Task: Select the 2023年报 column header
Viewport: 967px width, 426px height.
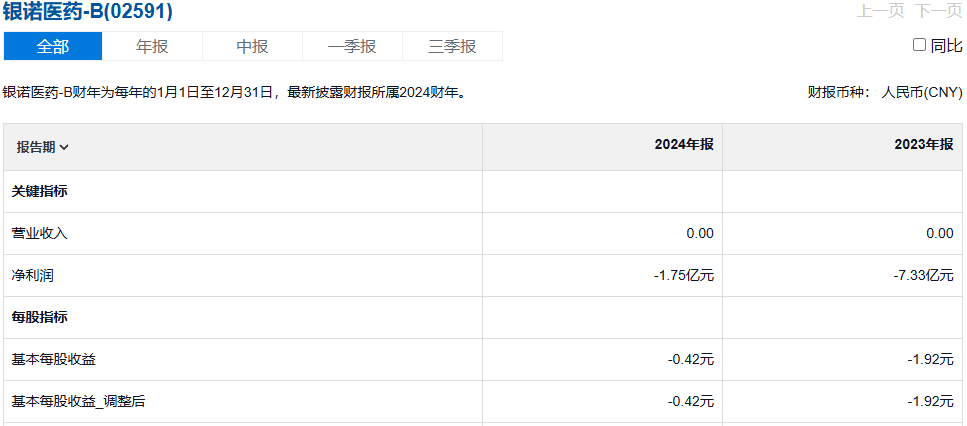Action: 924,145
